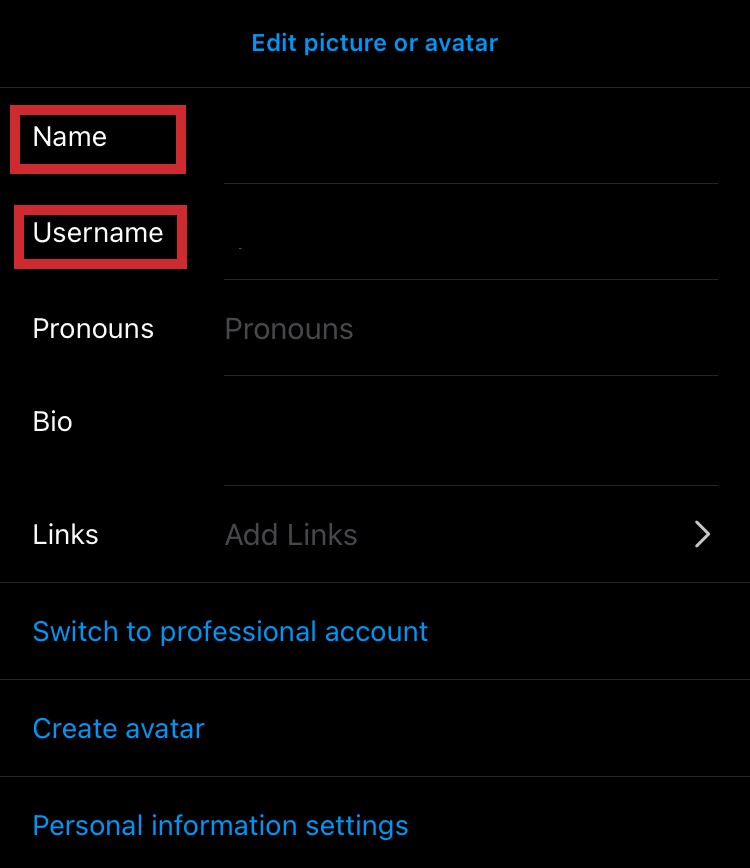Focus the Username input field
This screenshot has width=750, height=868.
(x=470, y=235)
